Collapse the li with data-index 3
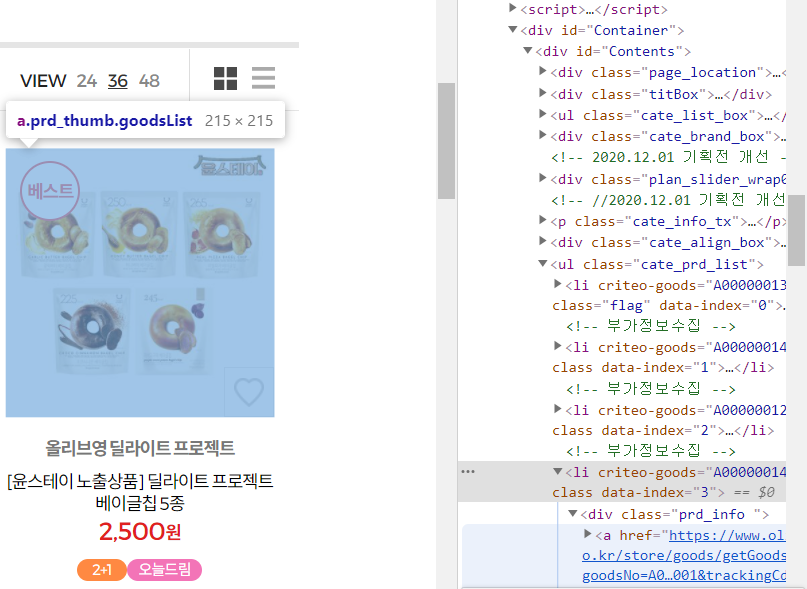The width and height of the screenshot is (807, 589). 557,471
